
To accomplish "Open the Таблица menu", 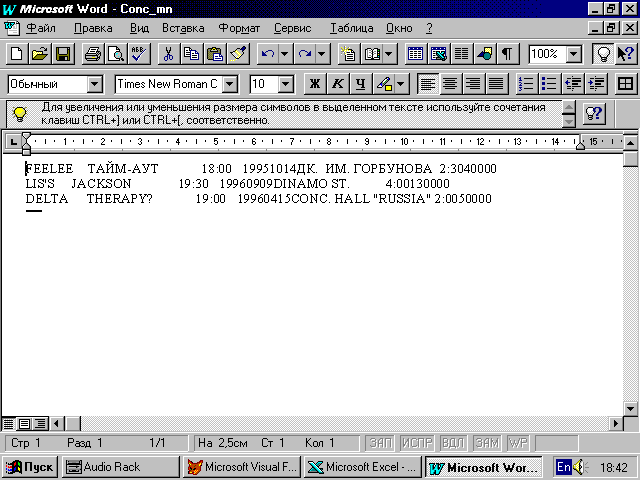I will click(x=351, y=28).
